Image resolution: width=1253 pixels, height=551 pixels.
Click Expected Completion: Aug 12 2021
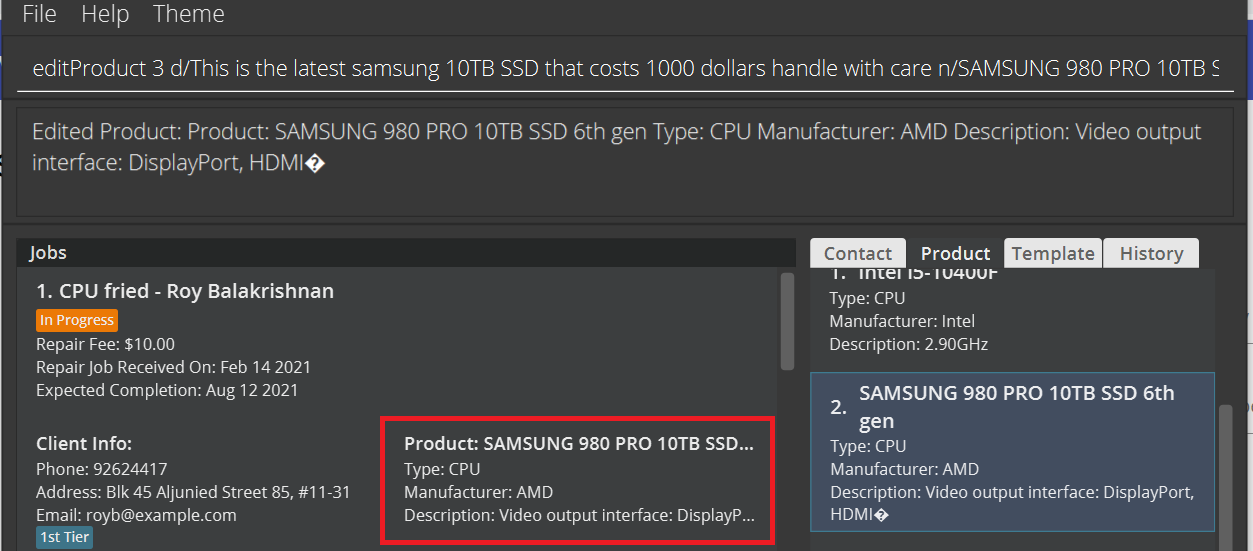click(x=167, y=390)
